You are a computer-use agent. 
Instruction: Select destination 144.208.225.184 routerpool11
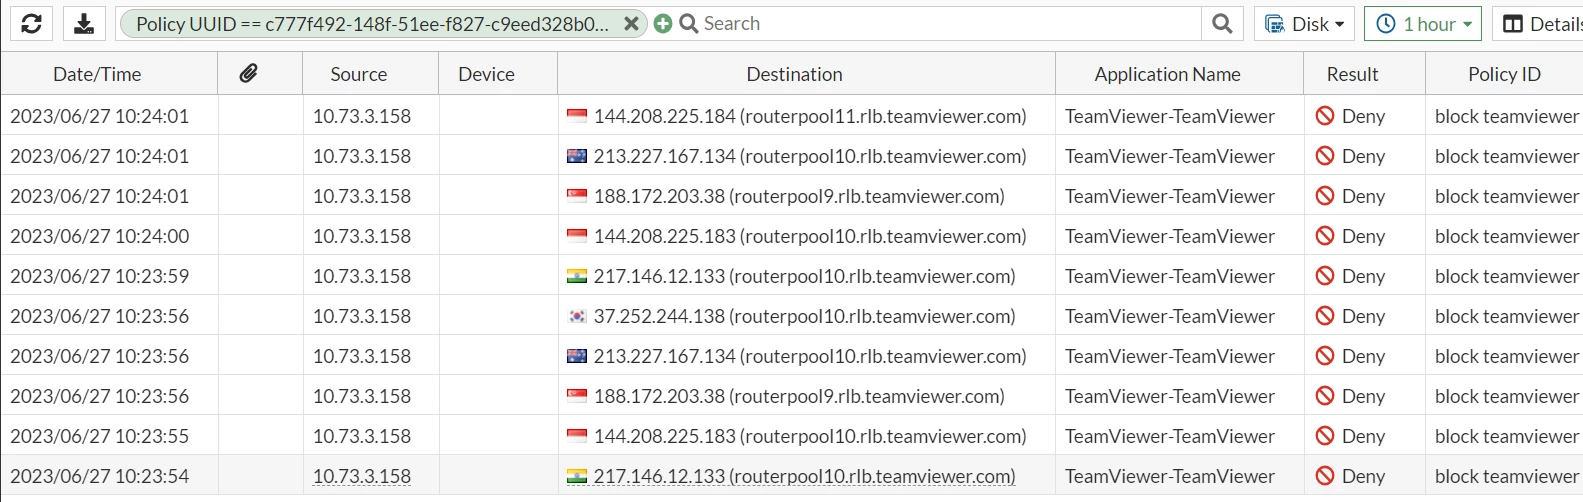[x=810, y=116]
